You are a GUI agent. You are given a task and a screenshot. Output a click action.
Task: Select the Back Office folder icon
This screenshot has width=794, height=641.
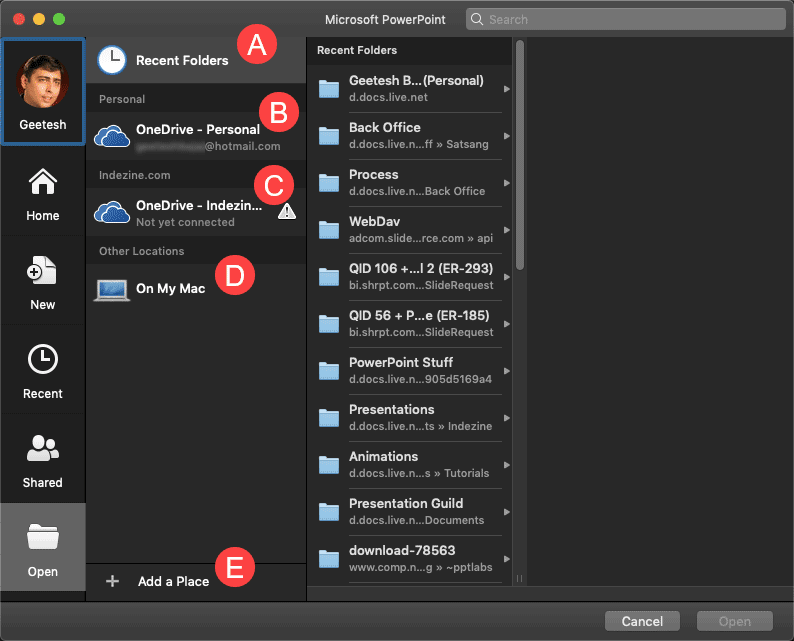click(329, 136)
